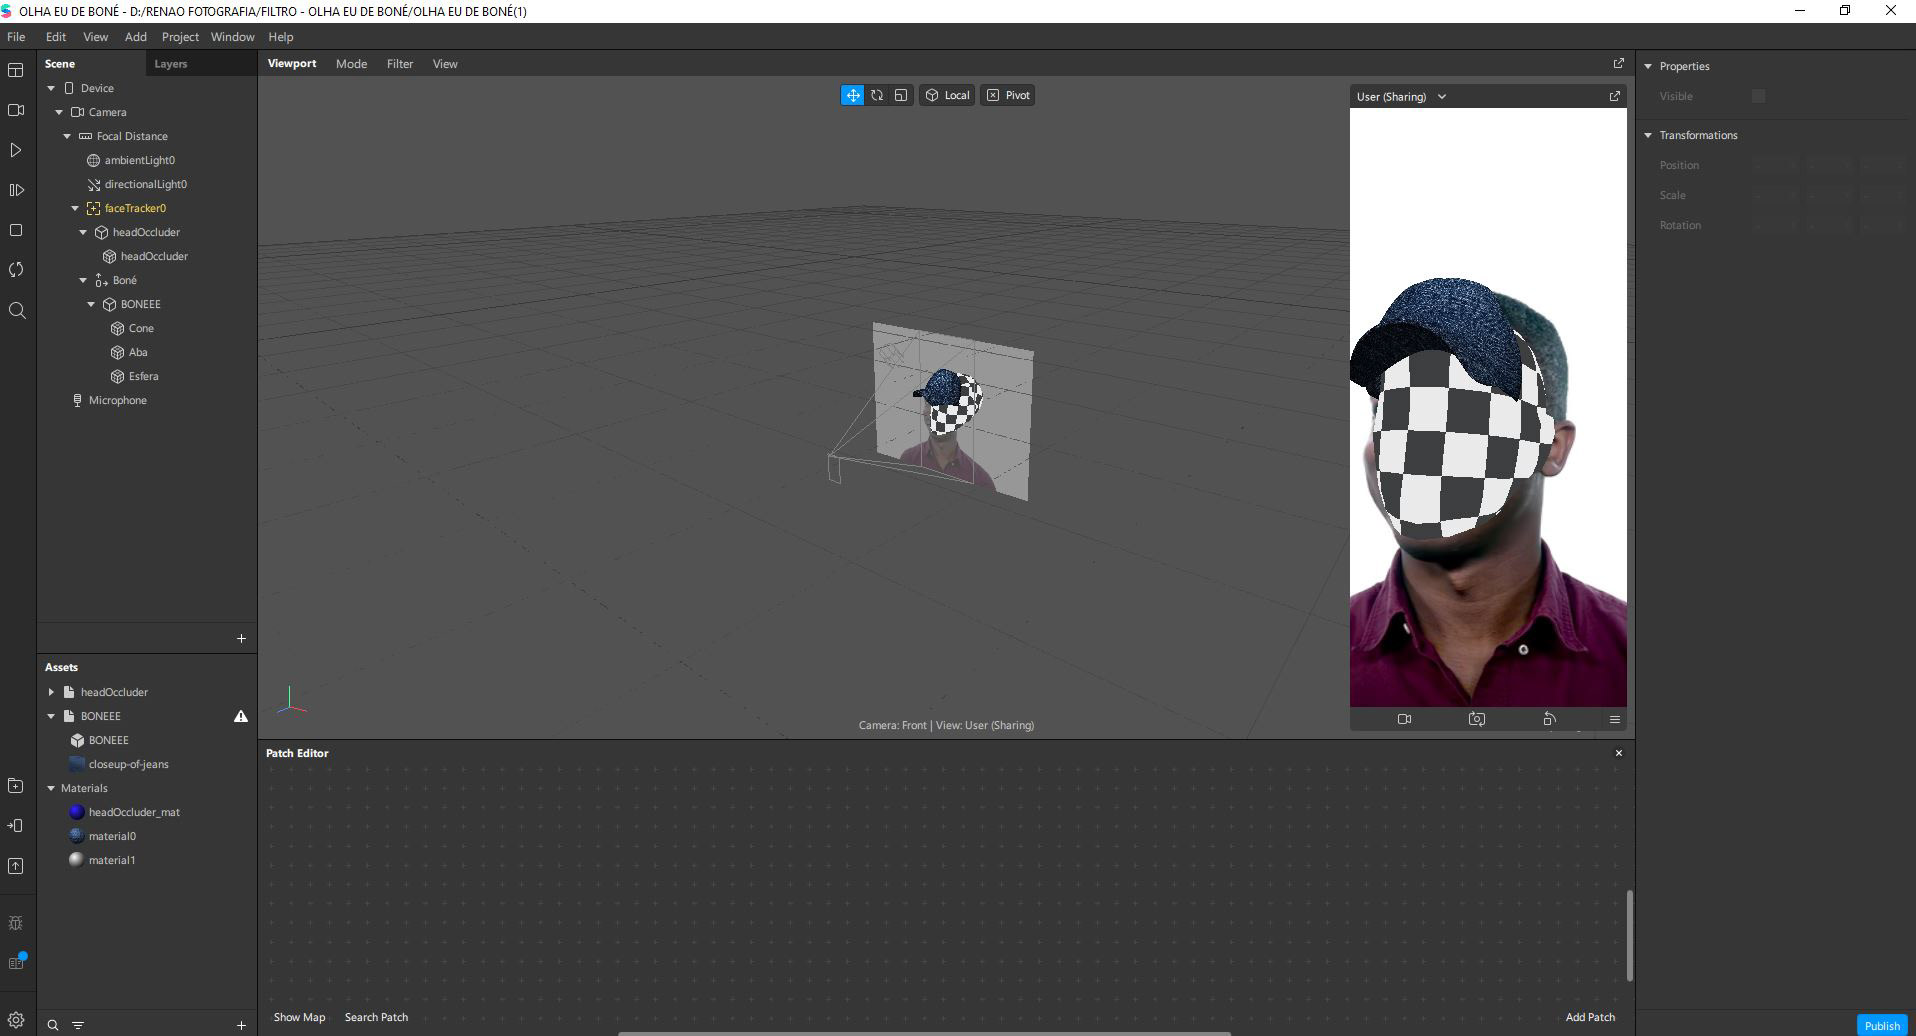Search assets with magnifier icon
Image resolution: width=1916 pixels, height=1036 pixels.
(x=53, y=1025)
